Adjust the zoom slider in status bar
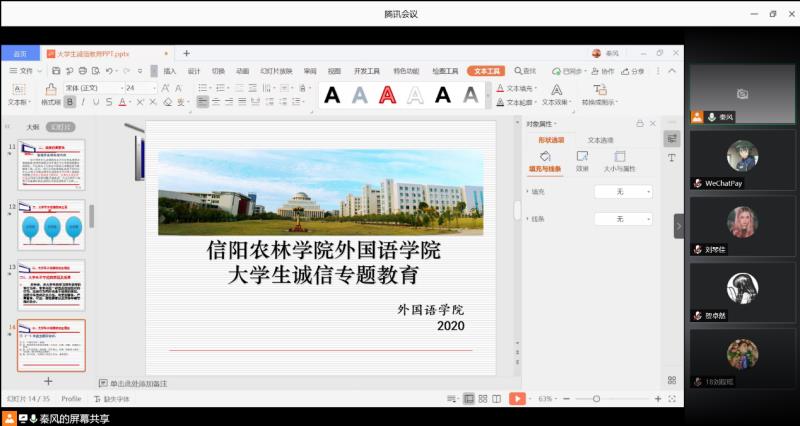This screenshot has height=426, width=800. 596,398
